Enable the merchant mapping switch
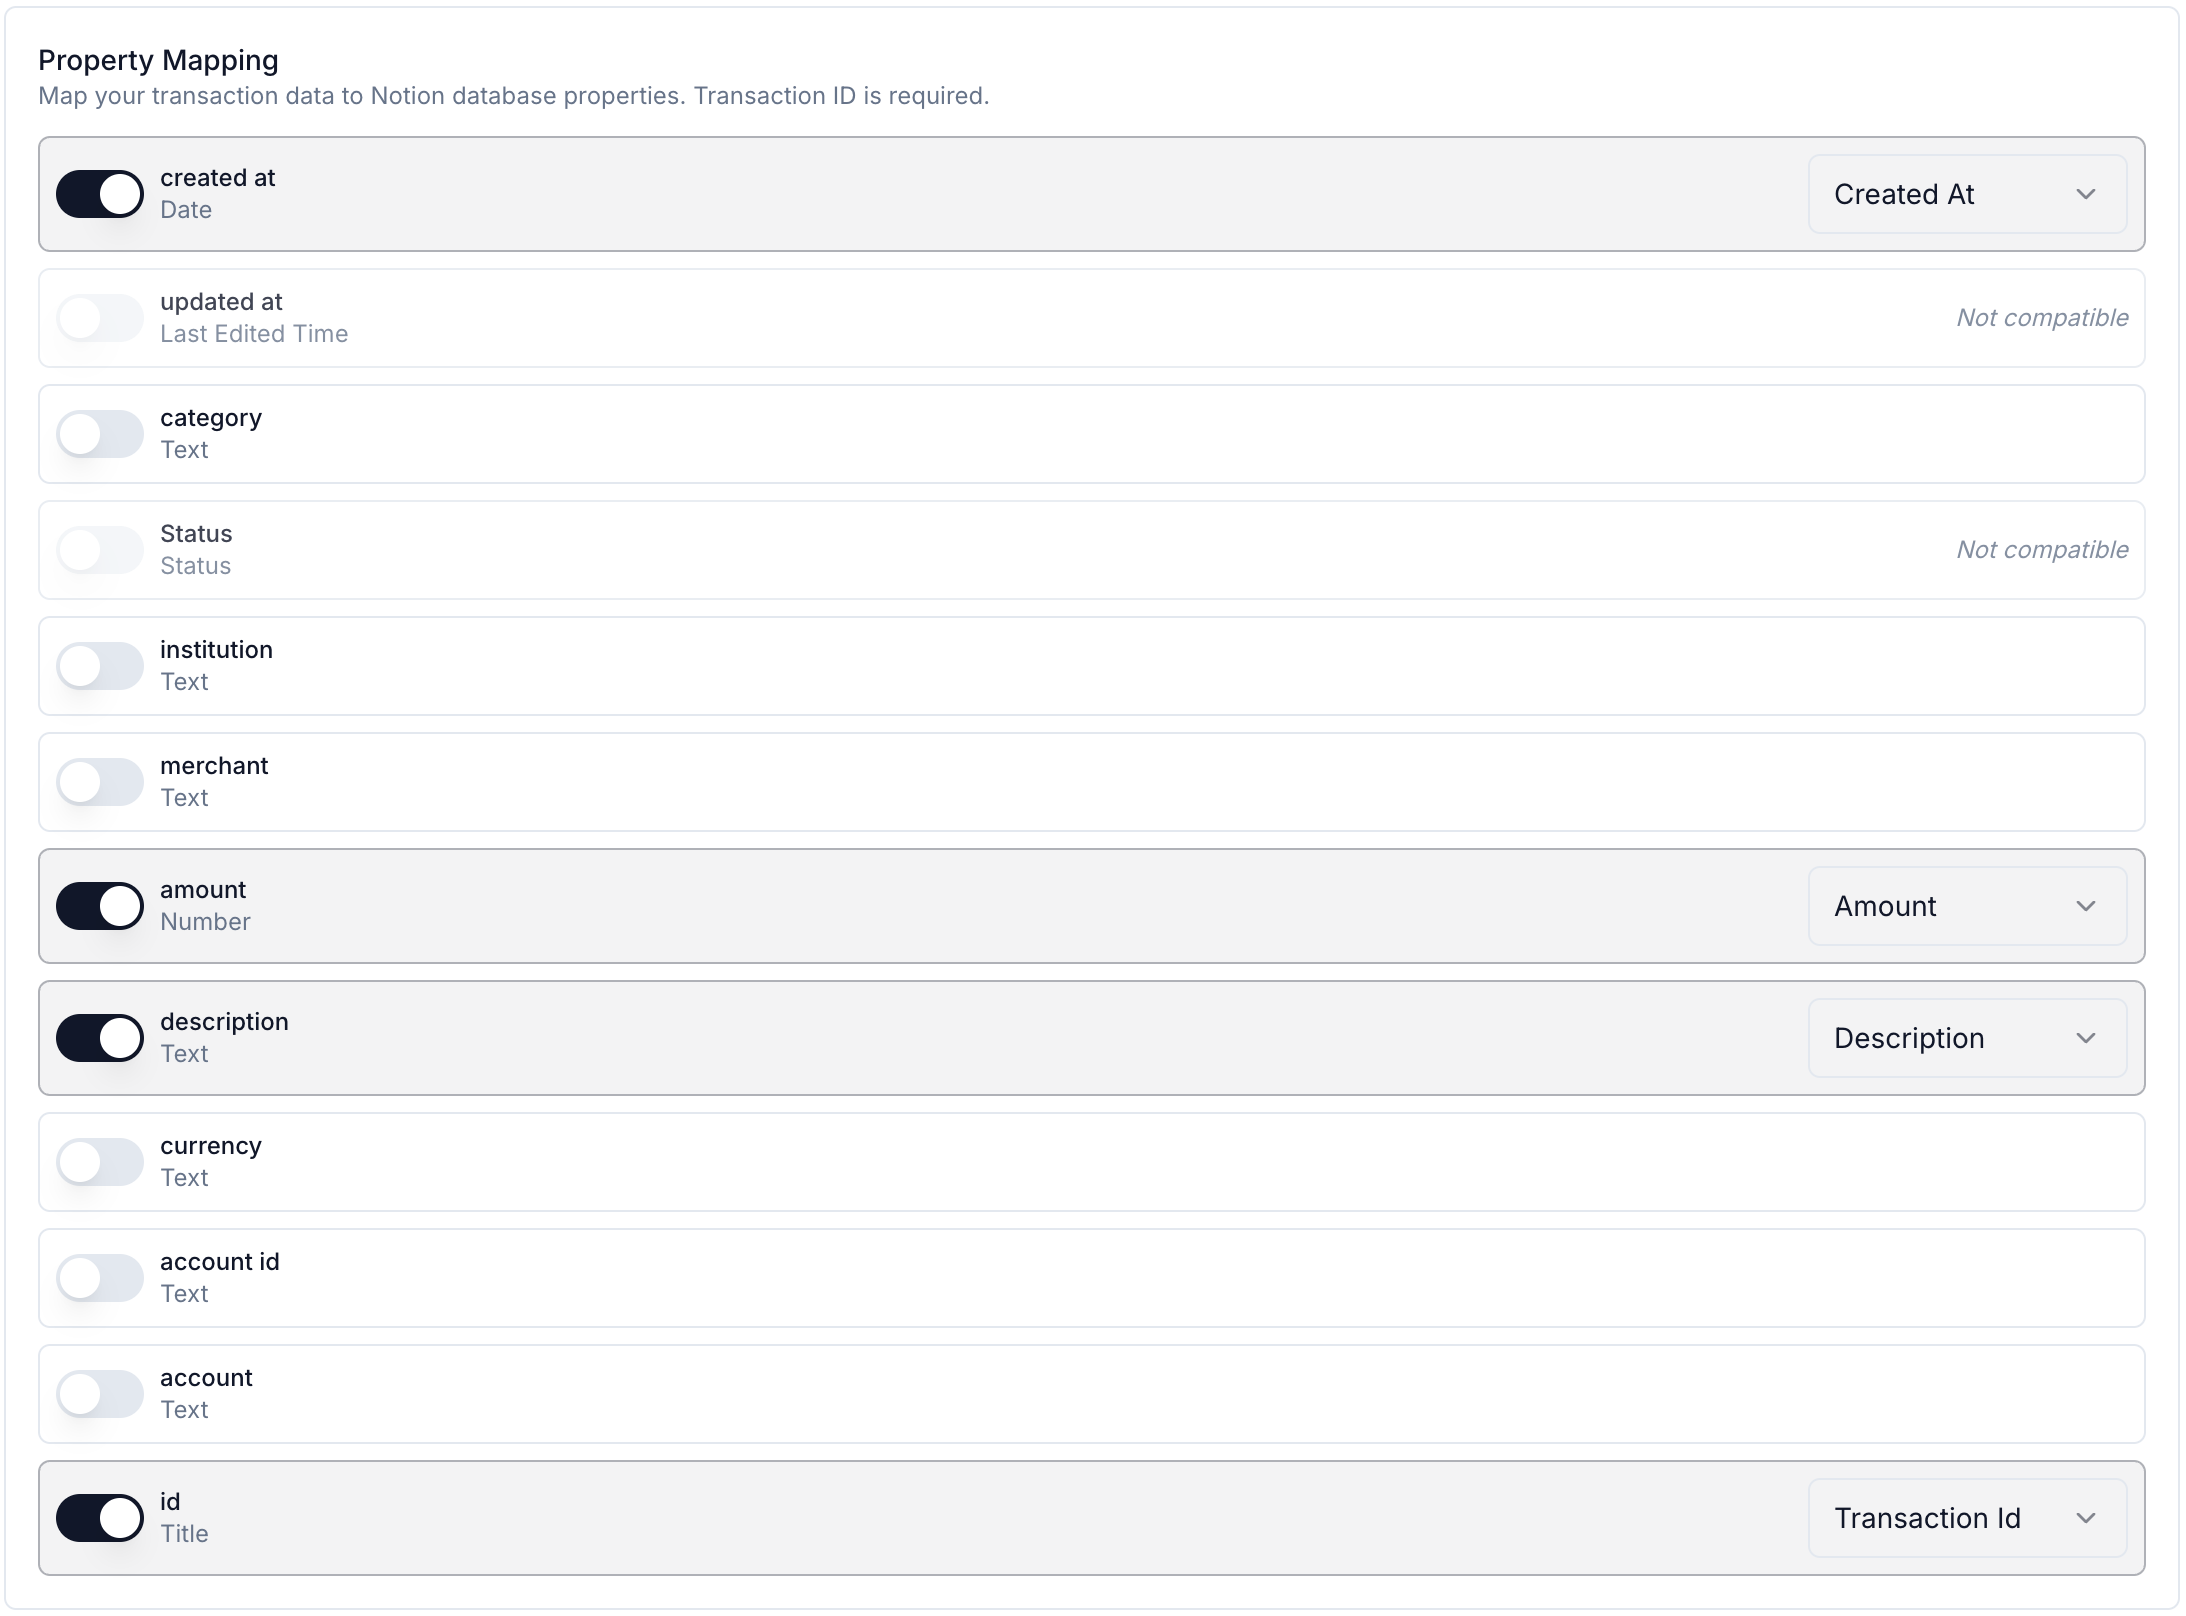The height and width of the screenshot is (1616, 2186). coord(100,782)
